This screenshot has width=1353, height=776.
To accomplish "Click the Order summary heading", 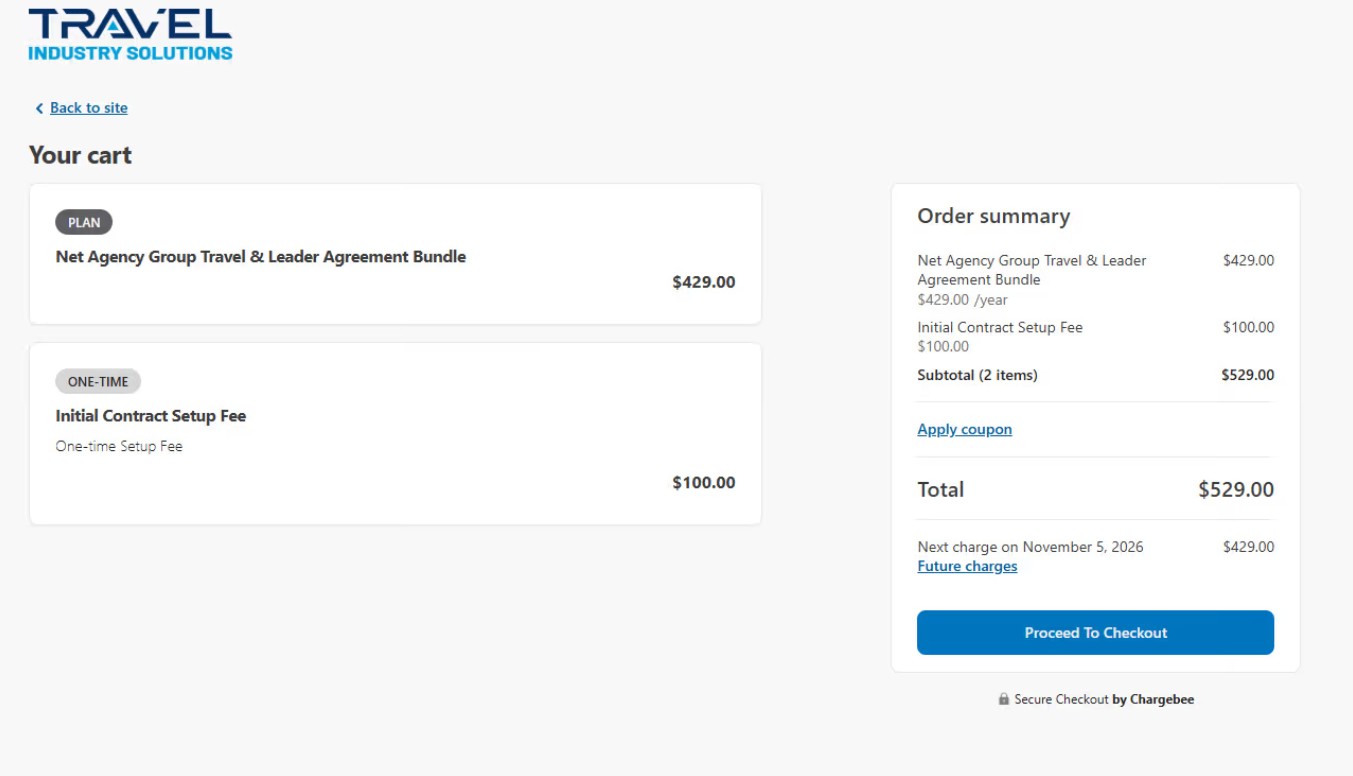I will (x=993, y=216).
